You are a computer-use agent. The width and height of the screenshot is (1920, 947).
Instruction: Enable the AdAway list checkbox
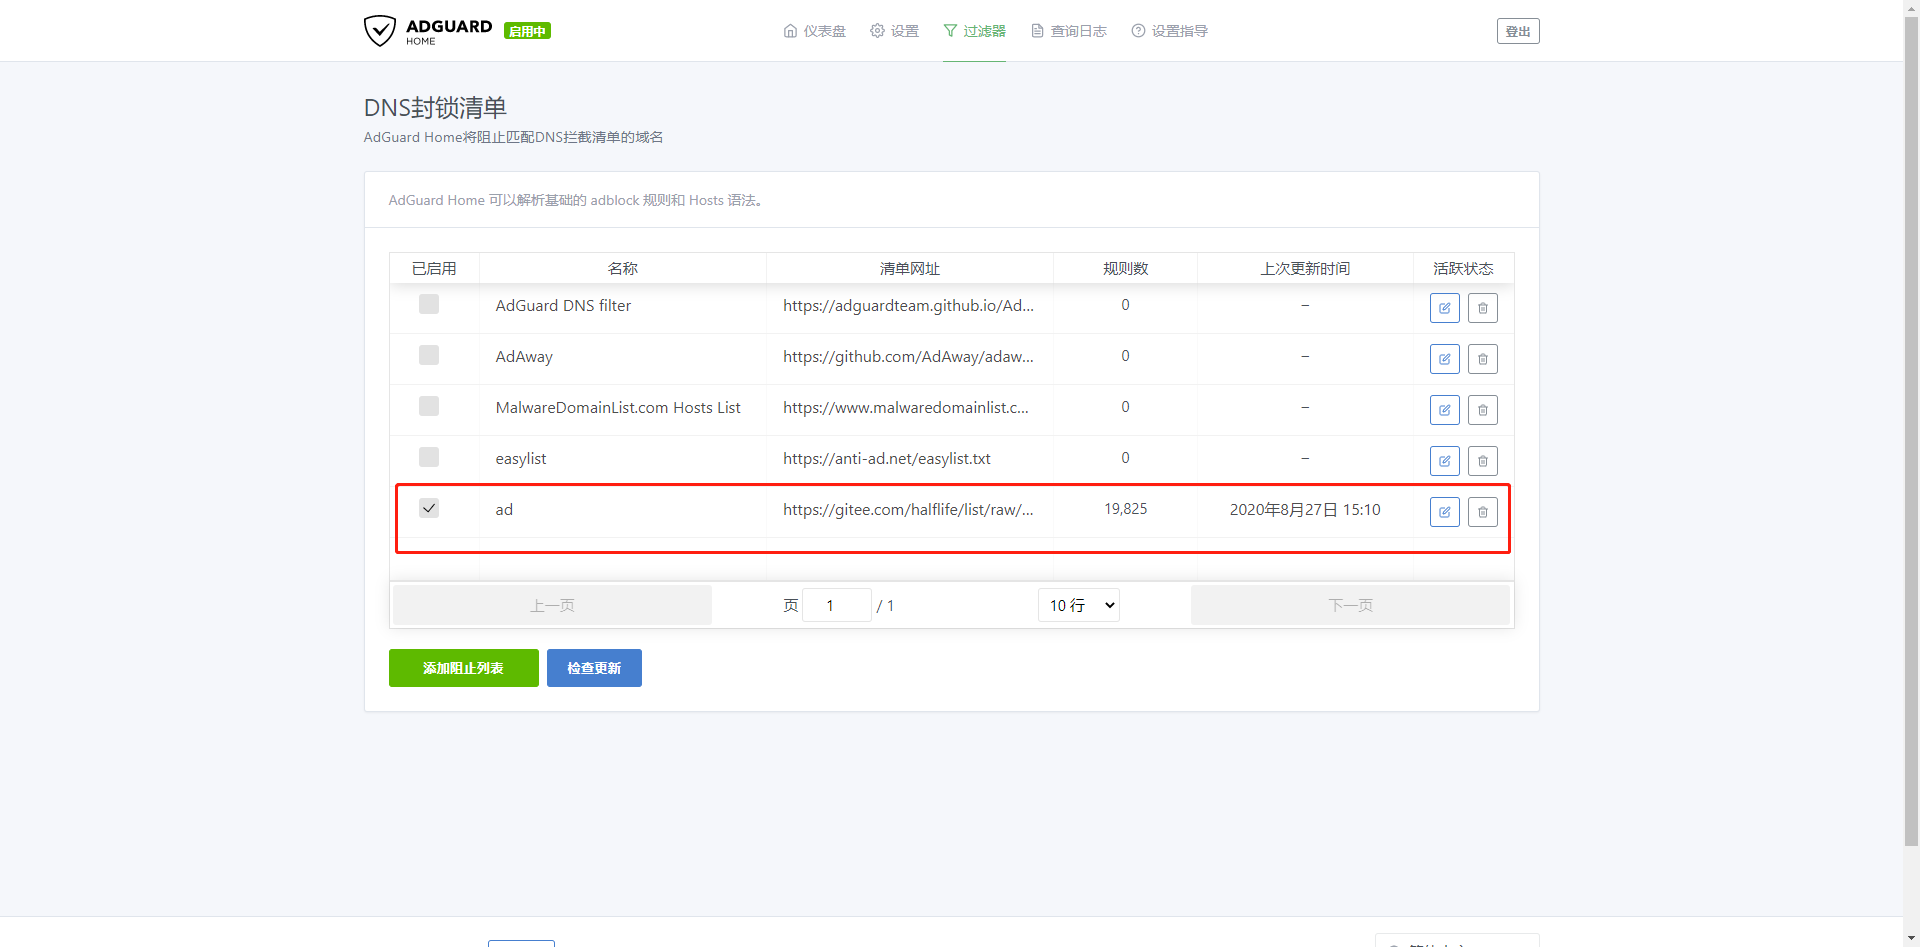tap(429, 355)
